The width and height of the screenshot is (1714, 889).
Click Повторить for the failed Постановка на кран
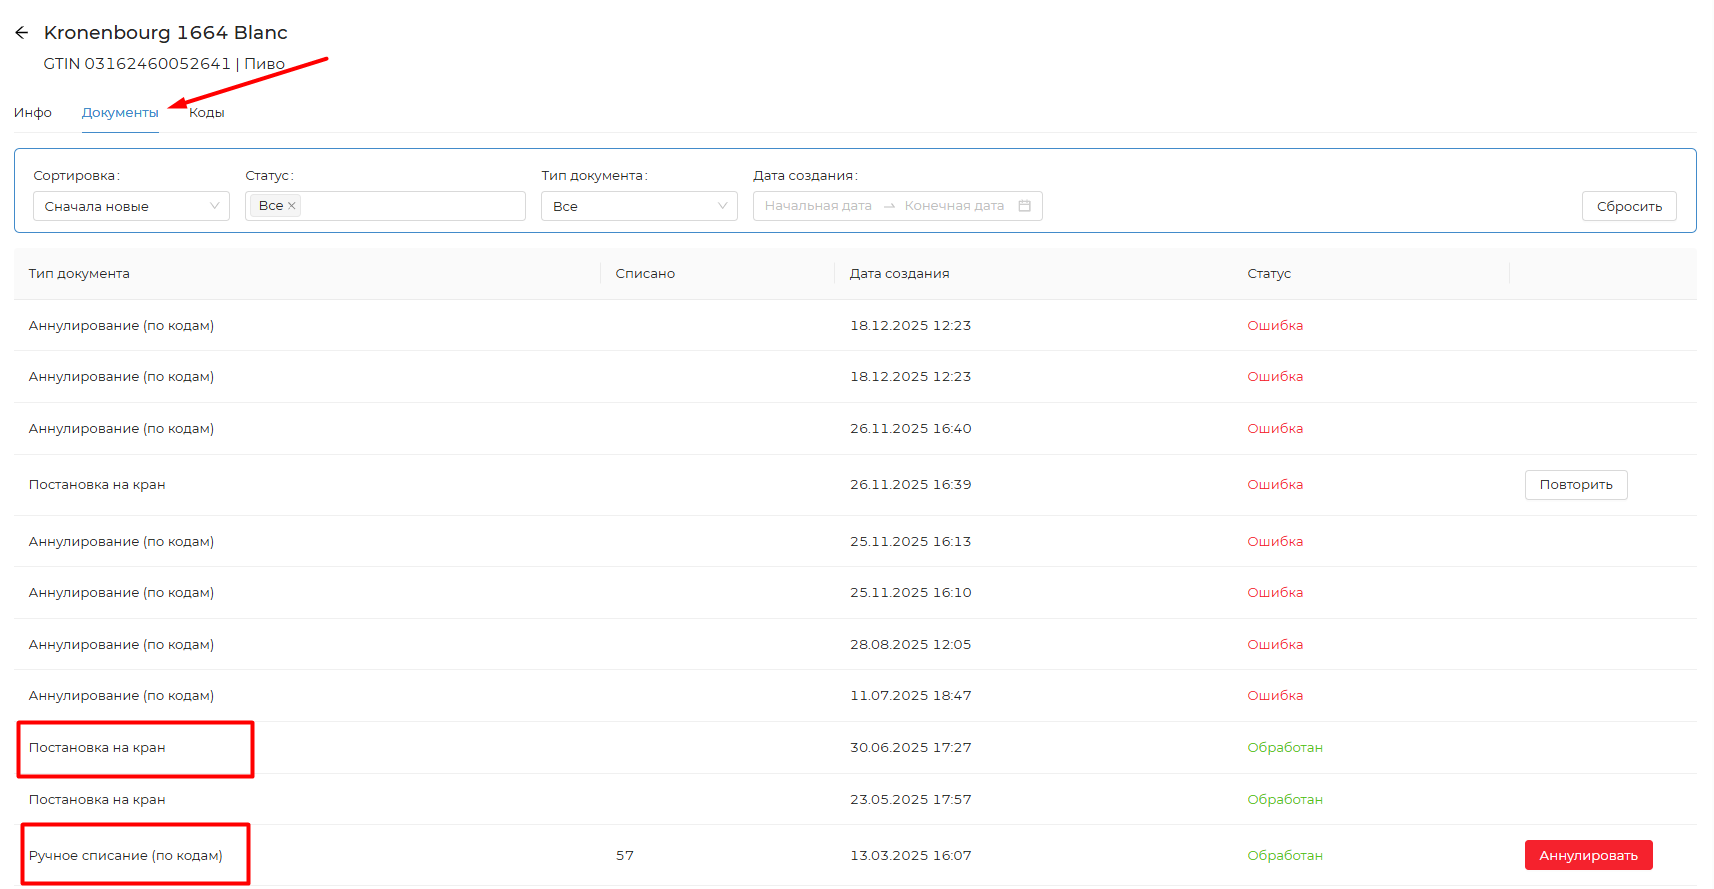[1575, 485]
